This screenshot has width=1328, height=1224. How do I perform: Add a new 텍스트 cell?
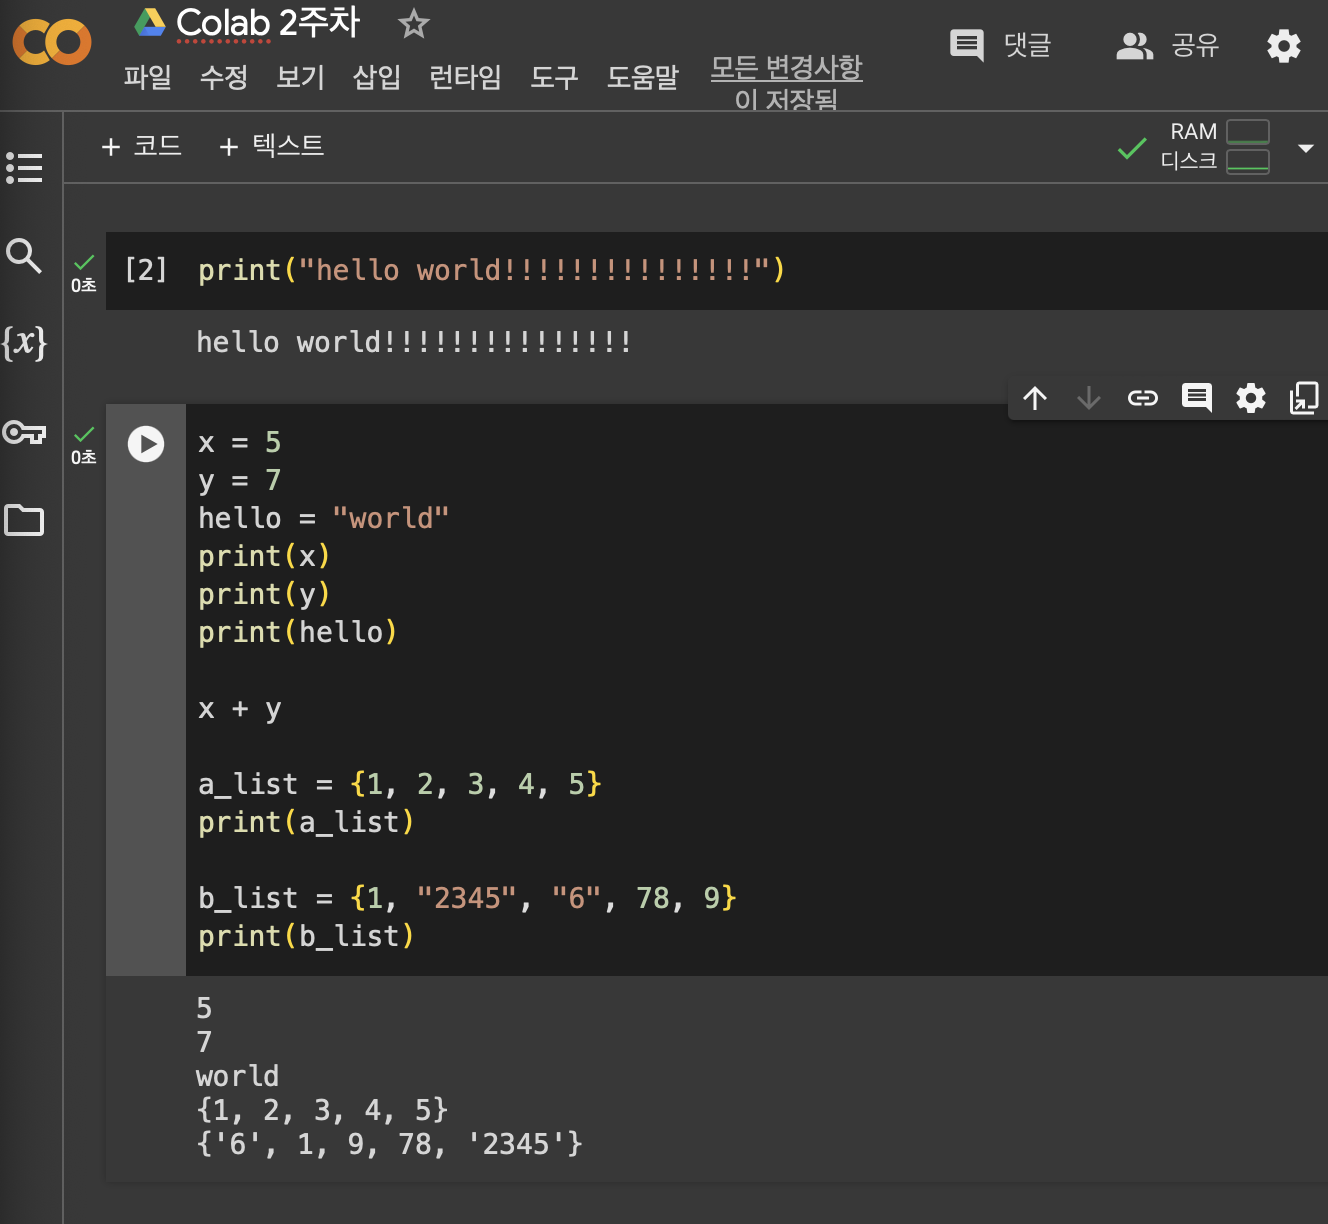271,146
